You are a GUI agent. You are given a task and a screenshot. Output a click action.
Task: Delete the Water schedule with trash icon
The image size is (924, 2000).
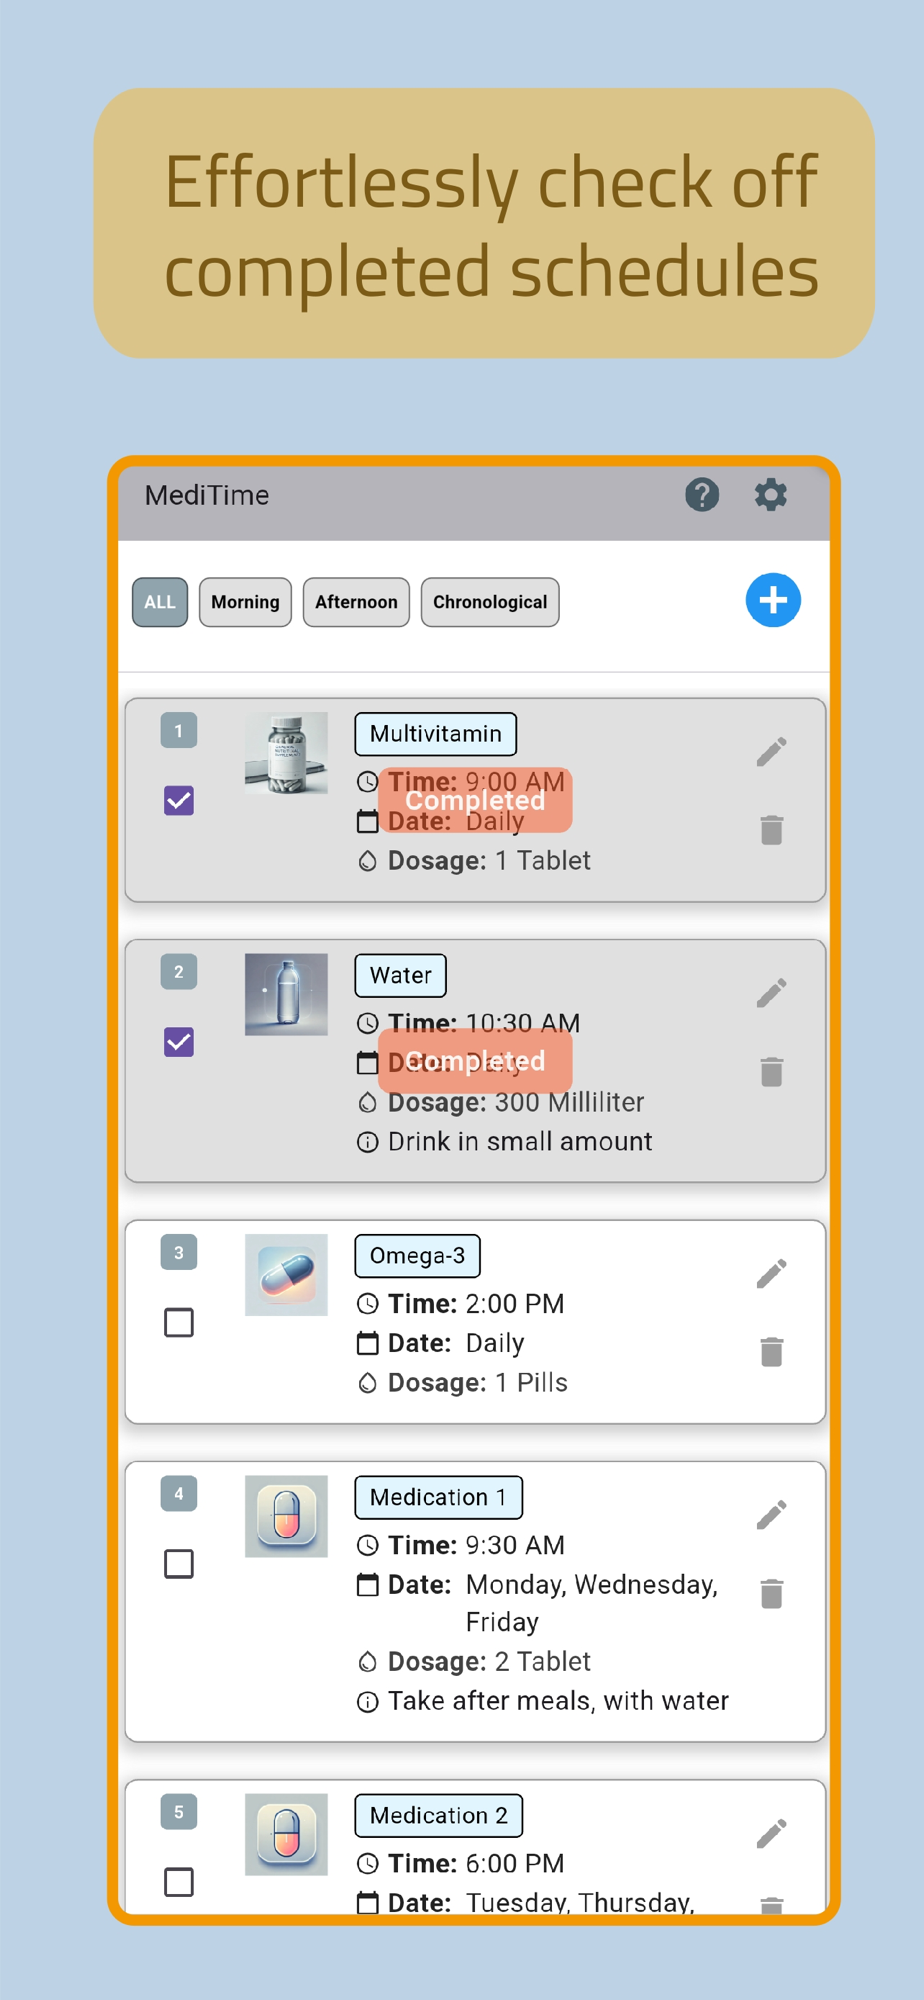point(771,1072)
